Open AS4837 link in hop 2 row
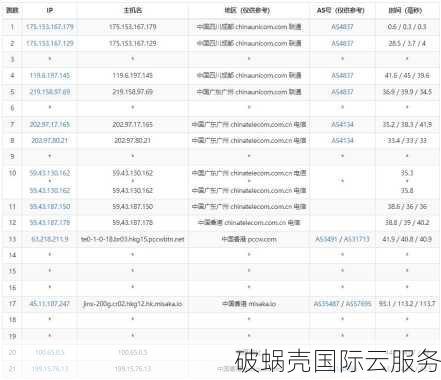 [x=342, y=43]
